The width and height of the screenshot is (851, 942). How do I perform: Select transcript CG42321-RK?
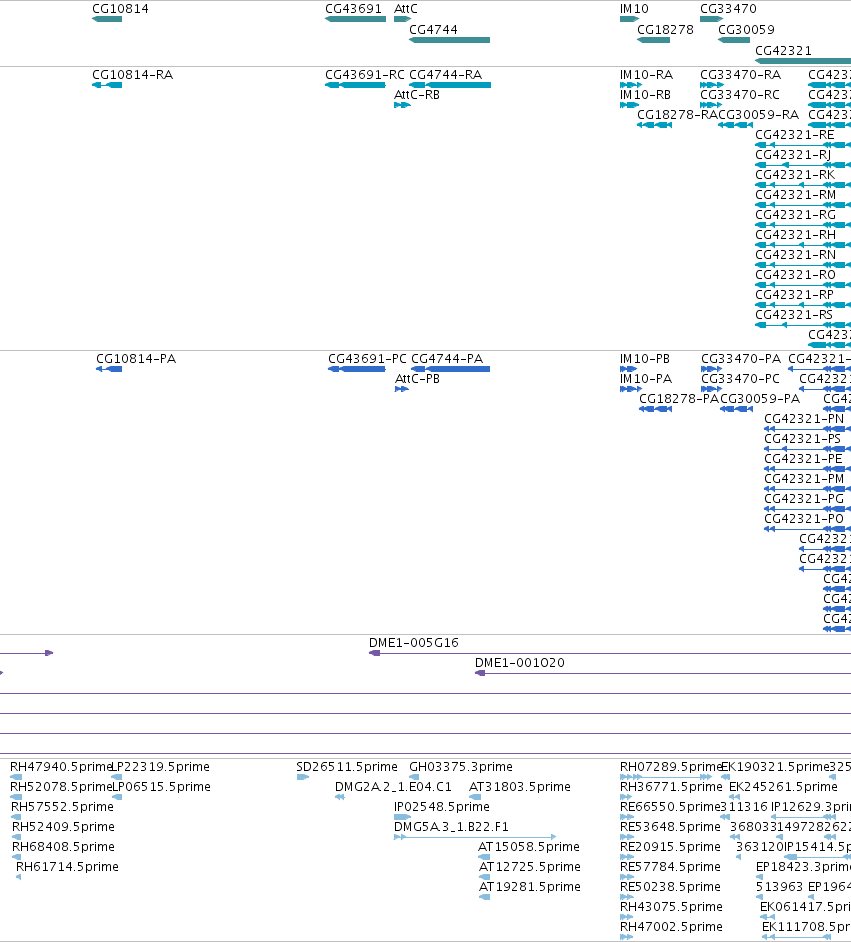click(795, 175)
